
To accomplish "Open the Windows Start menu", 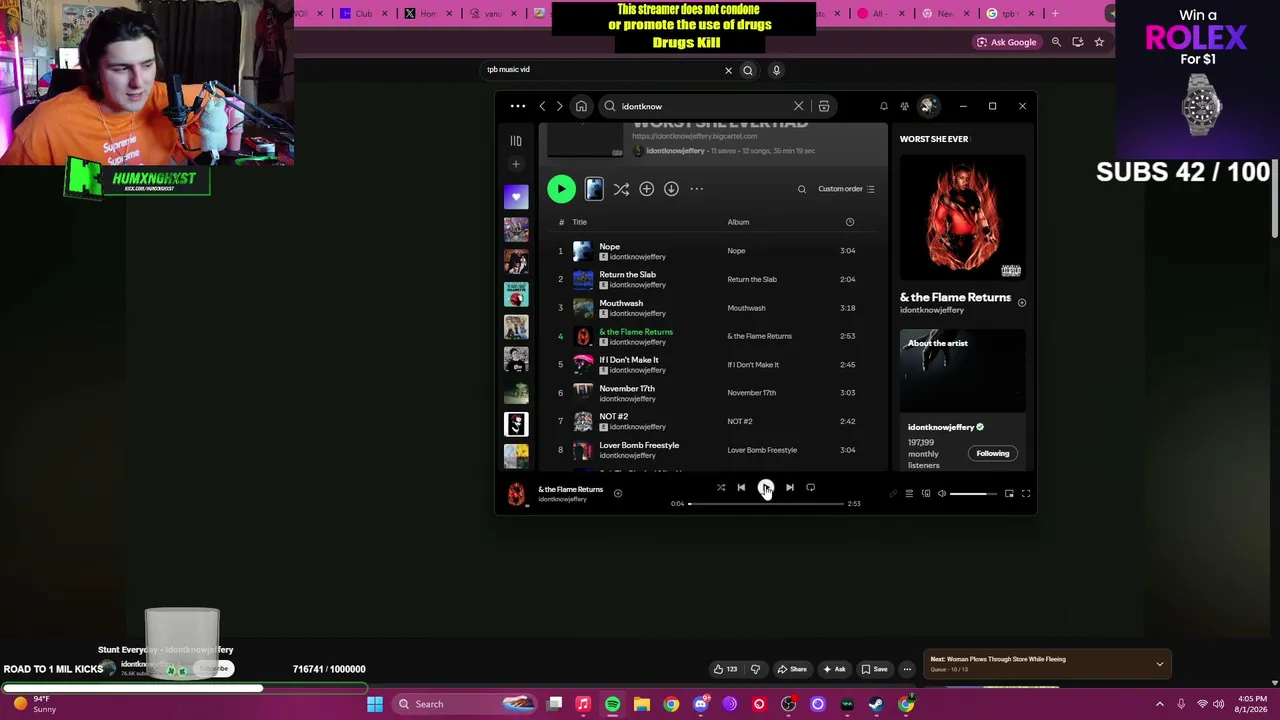I will [375, 704].
